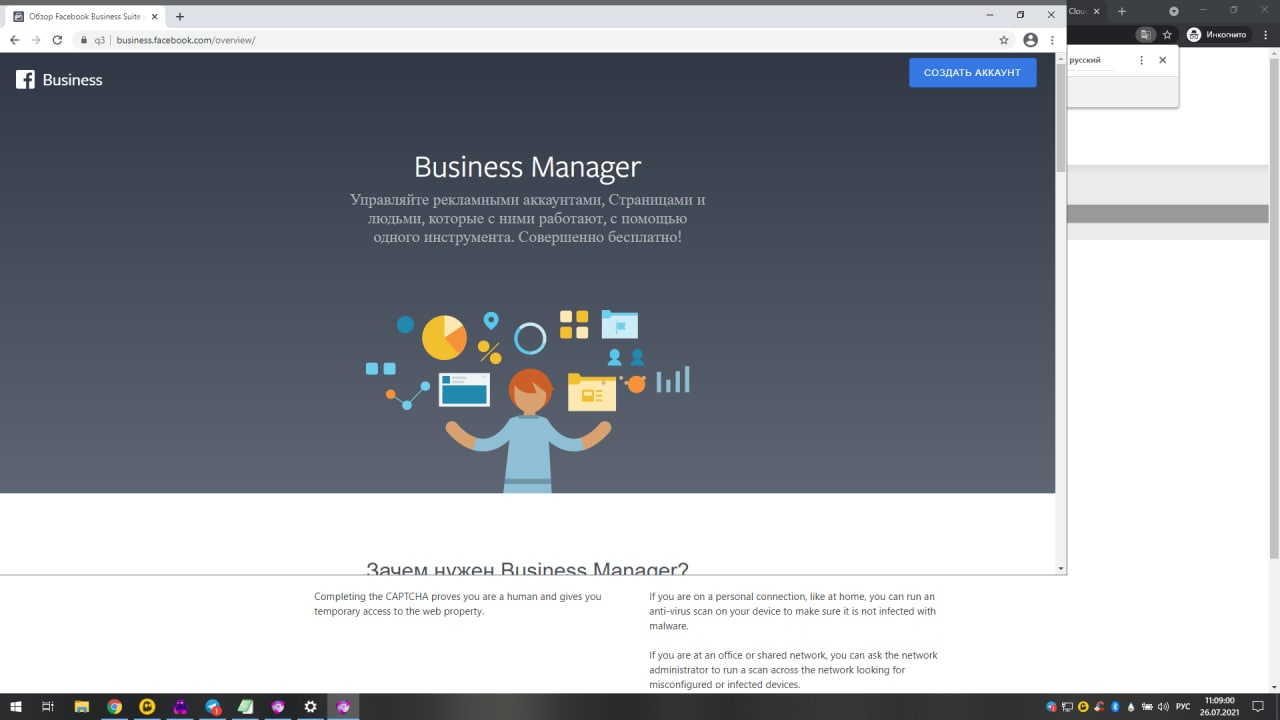Select the Обзор Facebook Business Suite tab

pos(85,16)
